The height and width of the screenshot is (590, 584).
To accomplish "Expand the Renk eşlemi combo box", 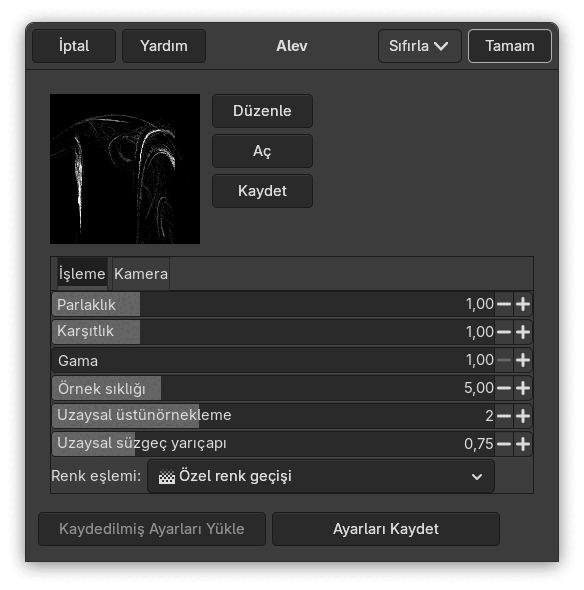I will [x=321, y=476].
